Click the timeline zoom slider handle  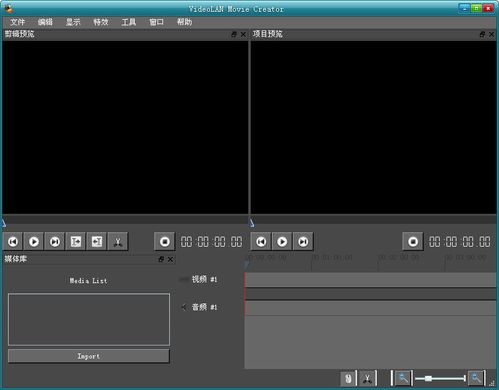click(428, 379)
